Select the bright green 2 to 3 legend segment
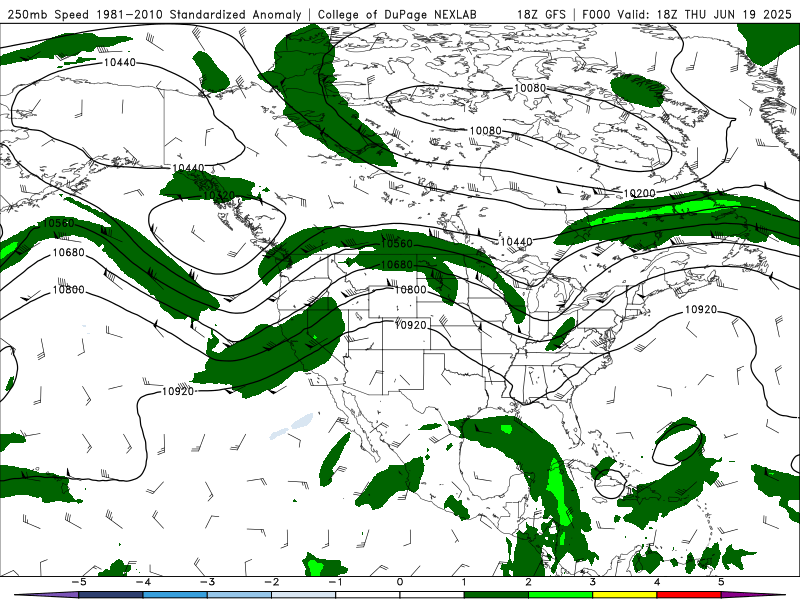Screen dimensions: 800x600 560,595
